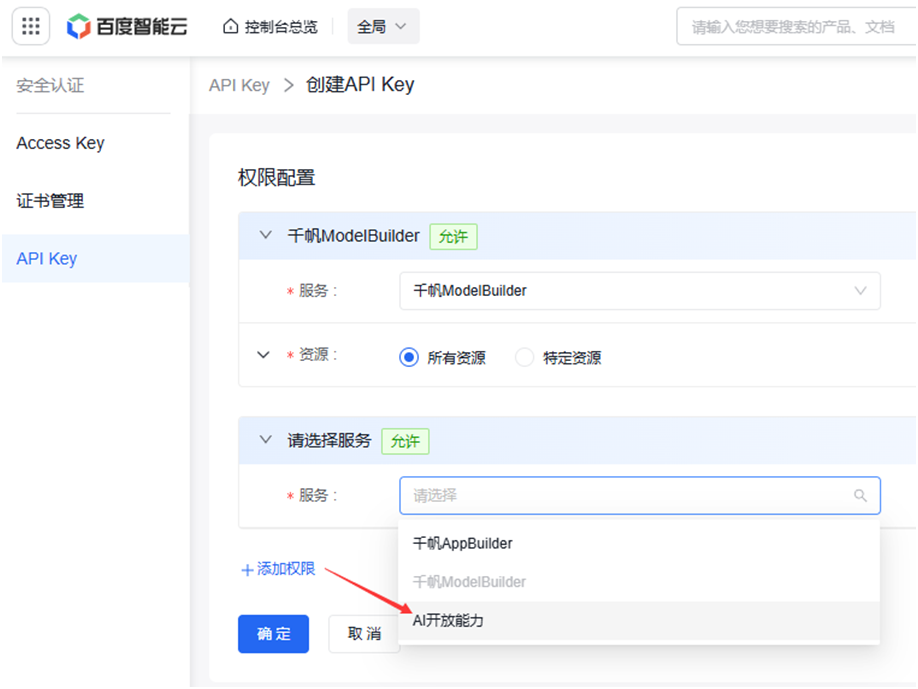
Task: Open the 全局 region dropdown
Action: [x=383, y=26]
